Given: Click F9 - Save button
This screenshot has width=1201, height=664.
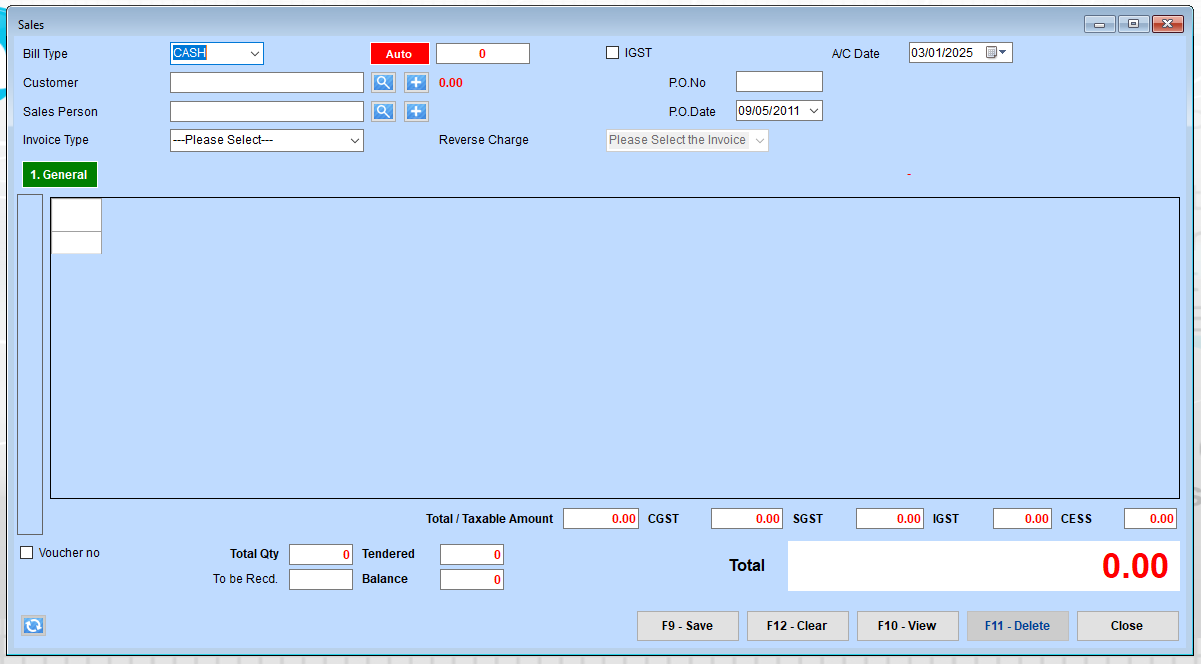Looking at the screenshot, I should pos(688,626).
